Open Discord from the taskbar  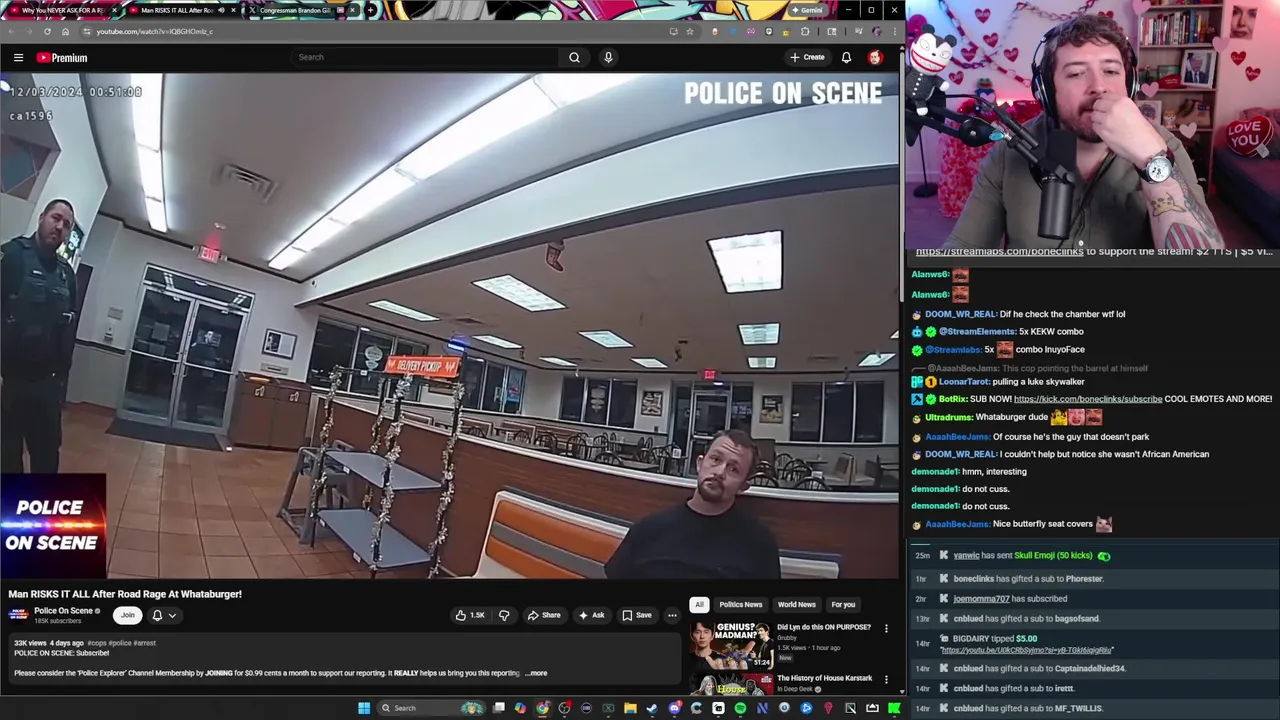(x=675, y=708)
